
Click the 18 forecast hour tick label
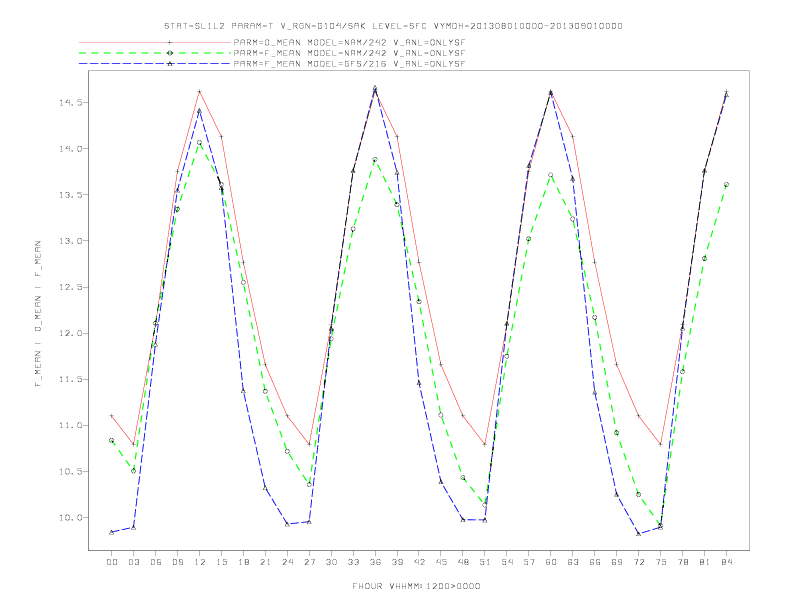pyautogui.click(x=243, y=562)
